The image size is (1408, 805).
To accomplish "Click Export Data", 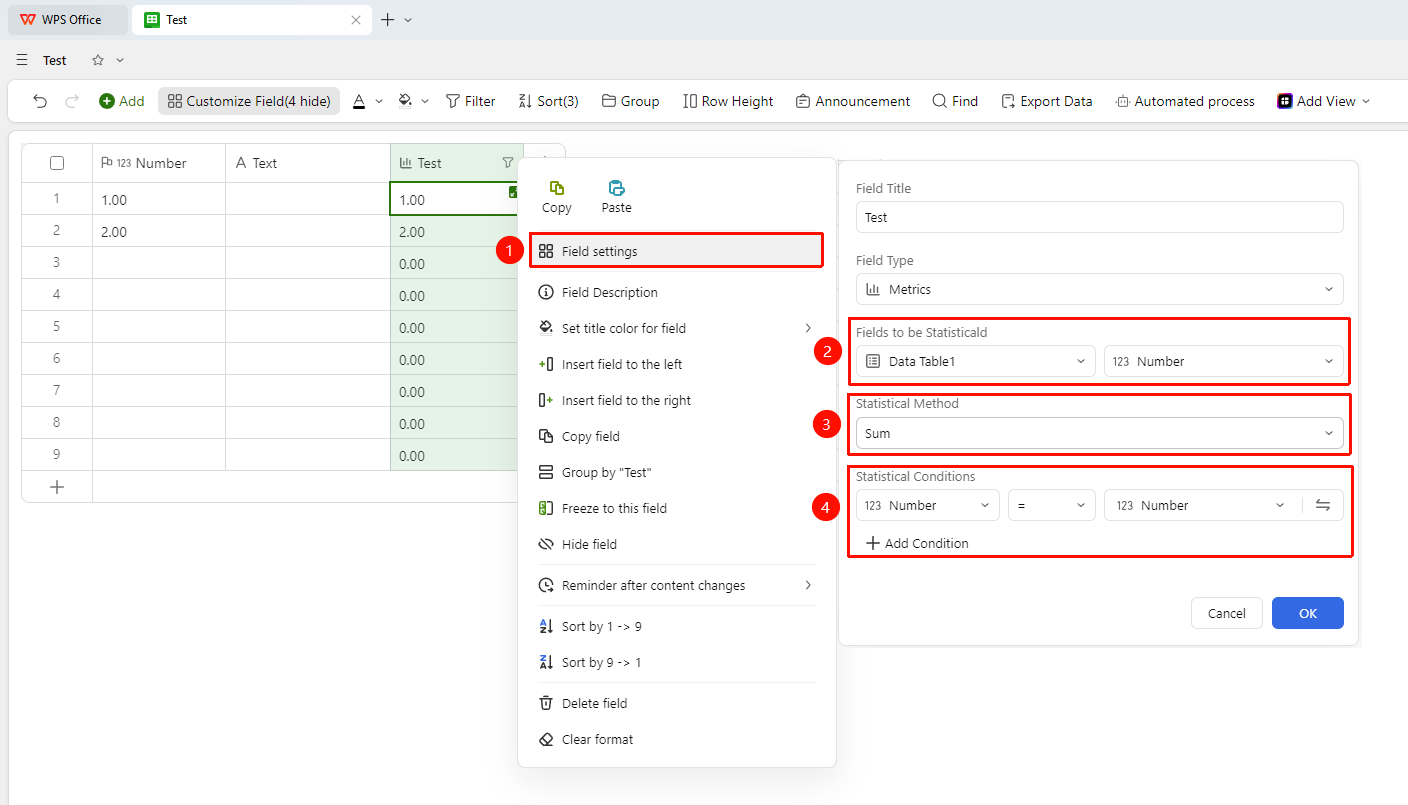I will 1046,101.
